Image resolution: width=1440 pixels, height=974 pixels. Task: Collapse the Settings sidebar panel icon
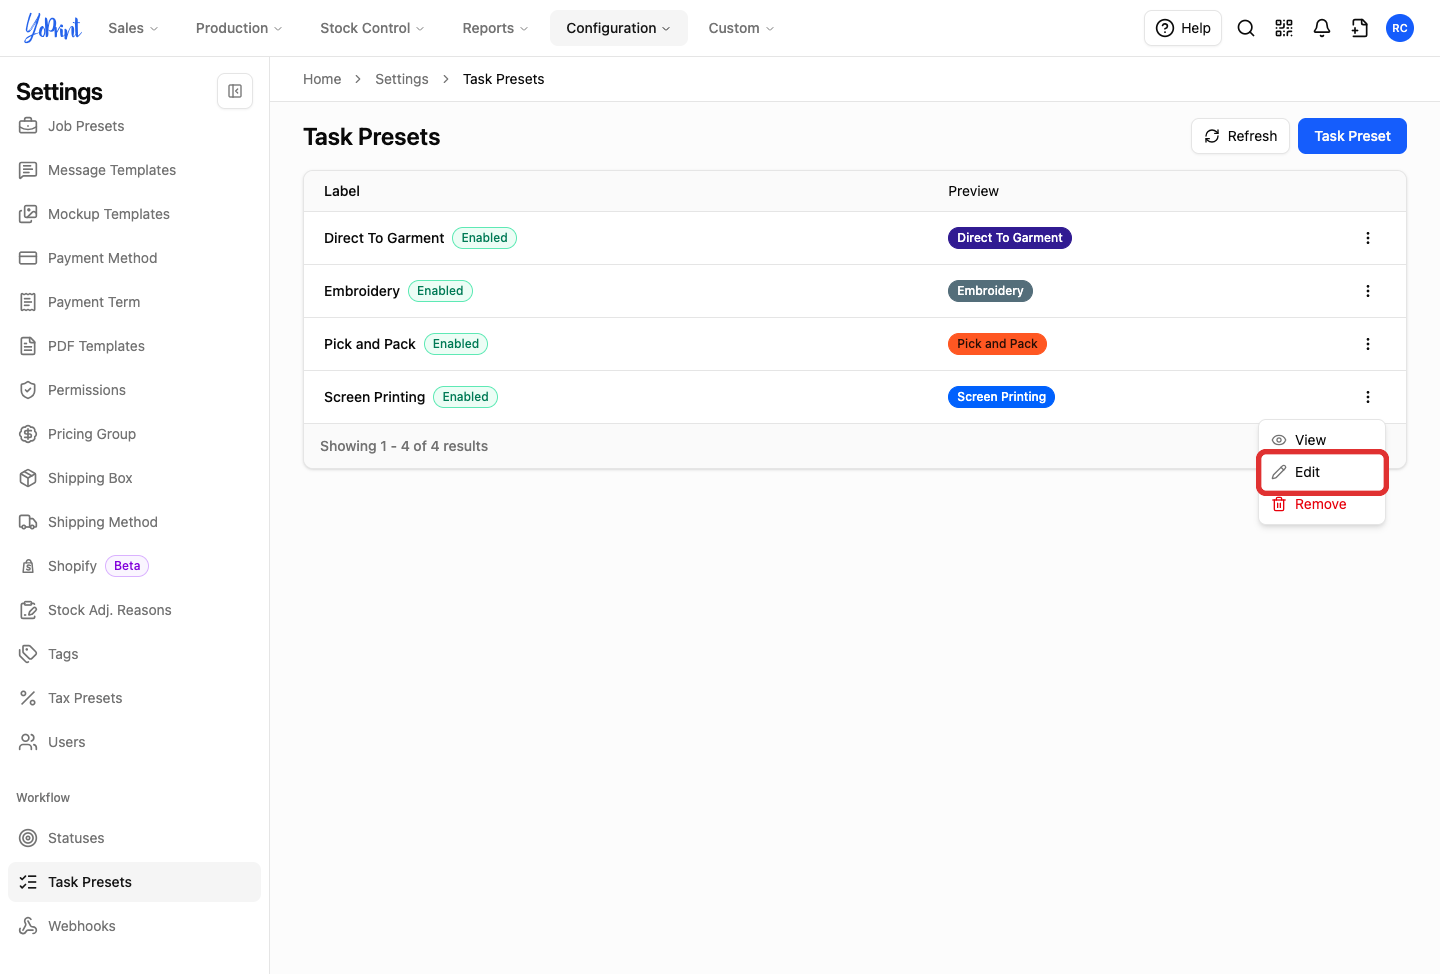coord(235,91)
